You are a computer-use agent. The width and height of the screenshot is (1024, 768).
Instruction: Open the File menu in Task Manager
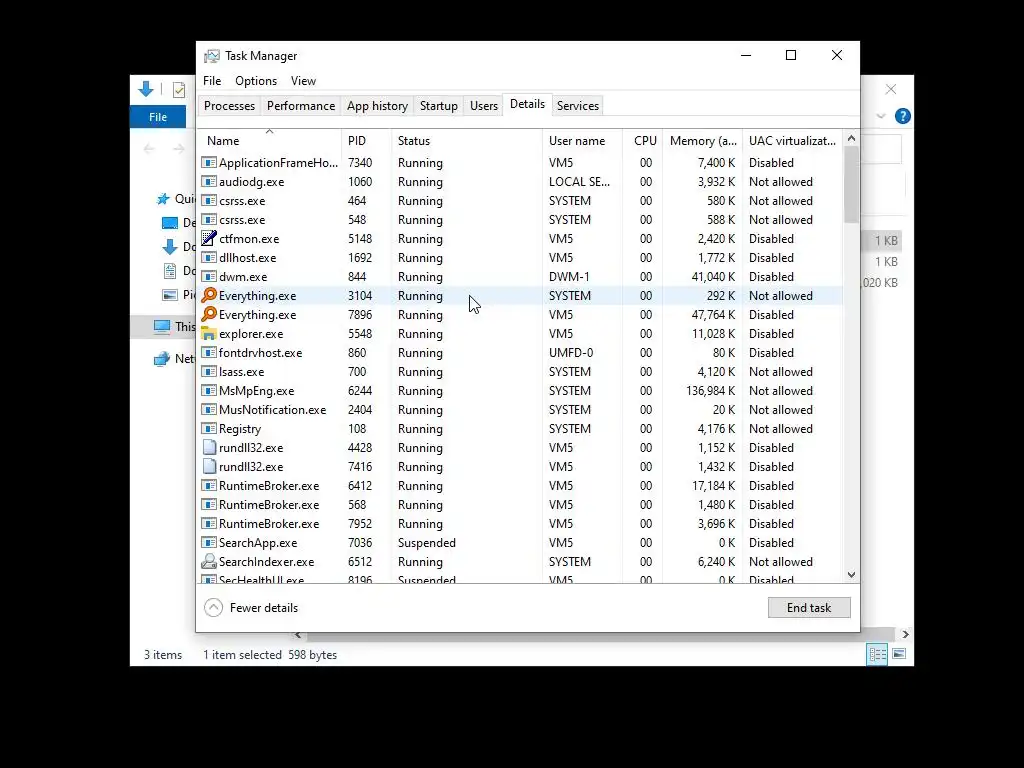(x=212, y=81)
